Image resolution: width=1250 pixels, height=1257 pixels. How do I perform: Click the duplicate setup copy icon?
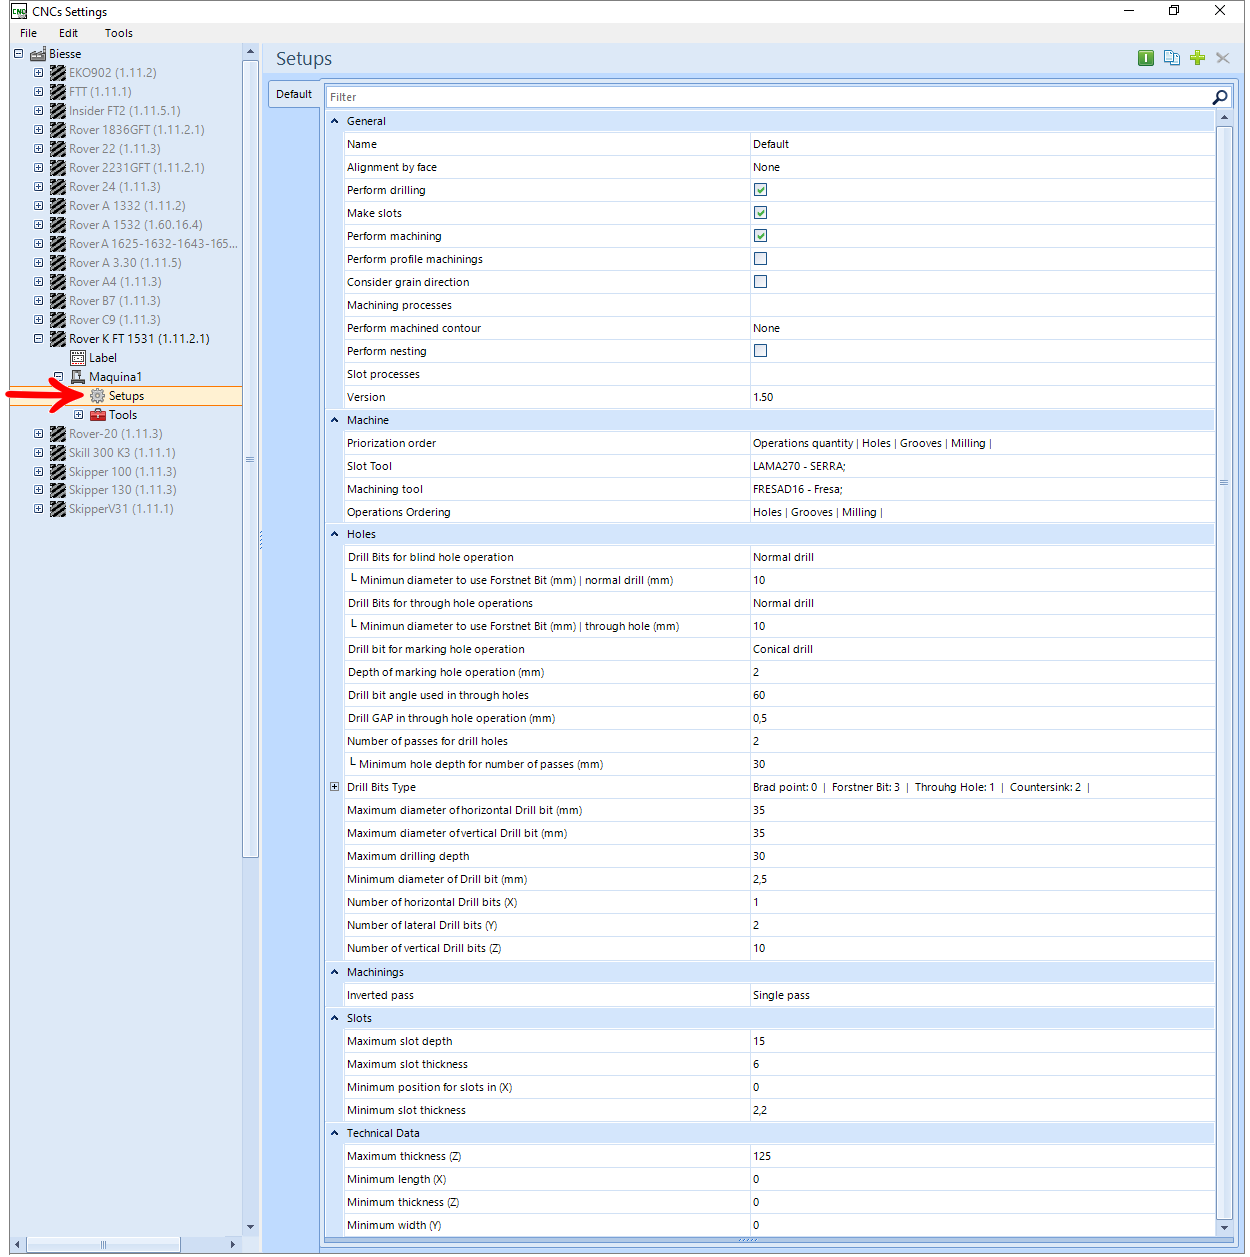(1172, 58)
